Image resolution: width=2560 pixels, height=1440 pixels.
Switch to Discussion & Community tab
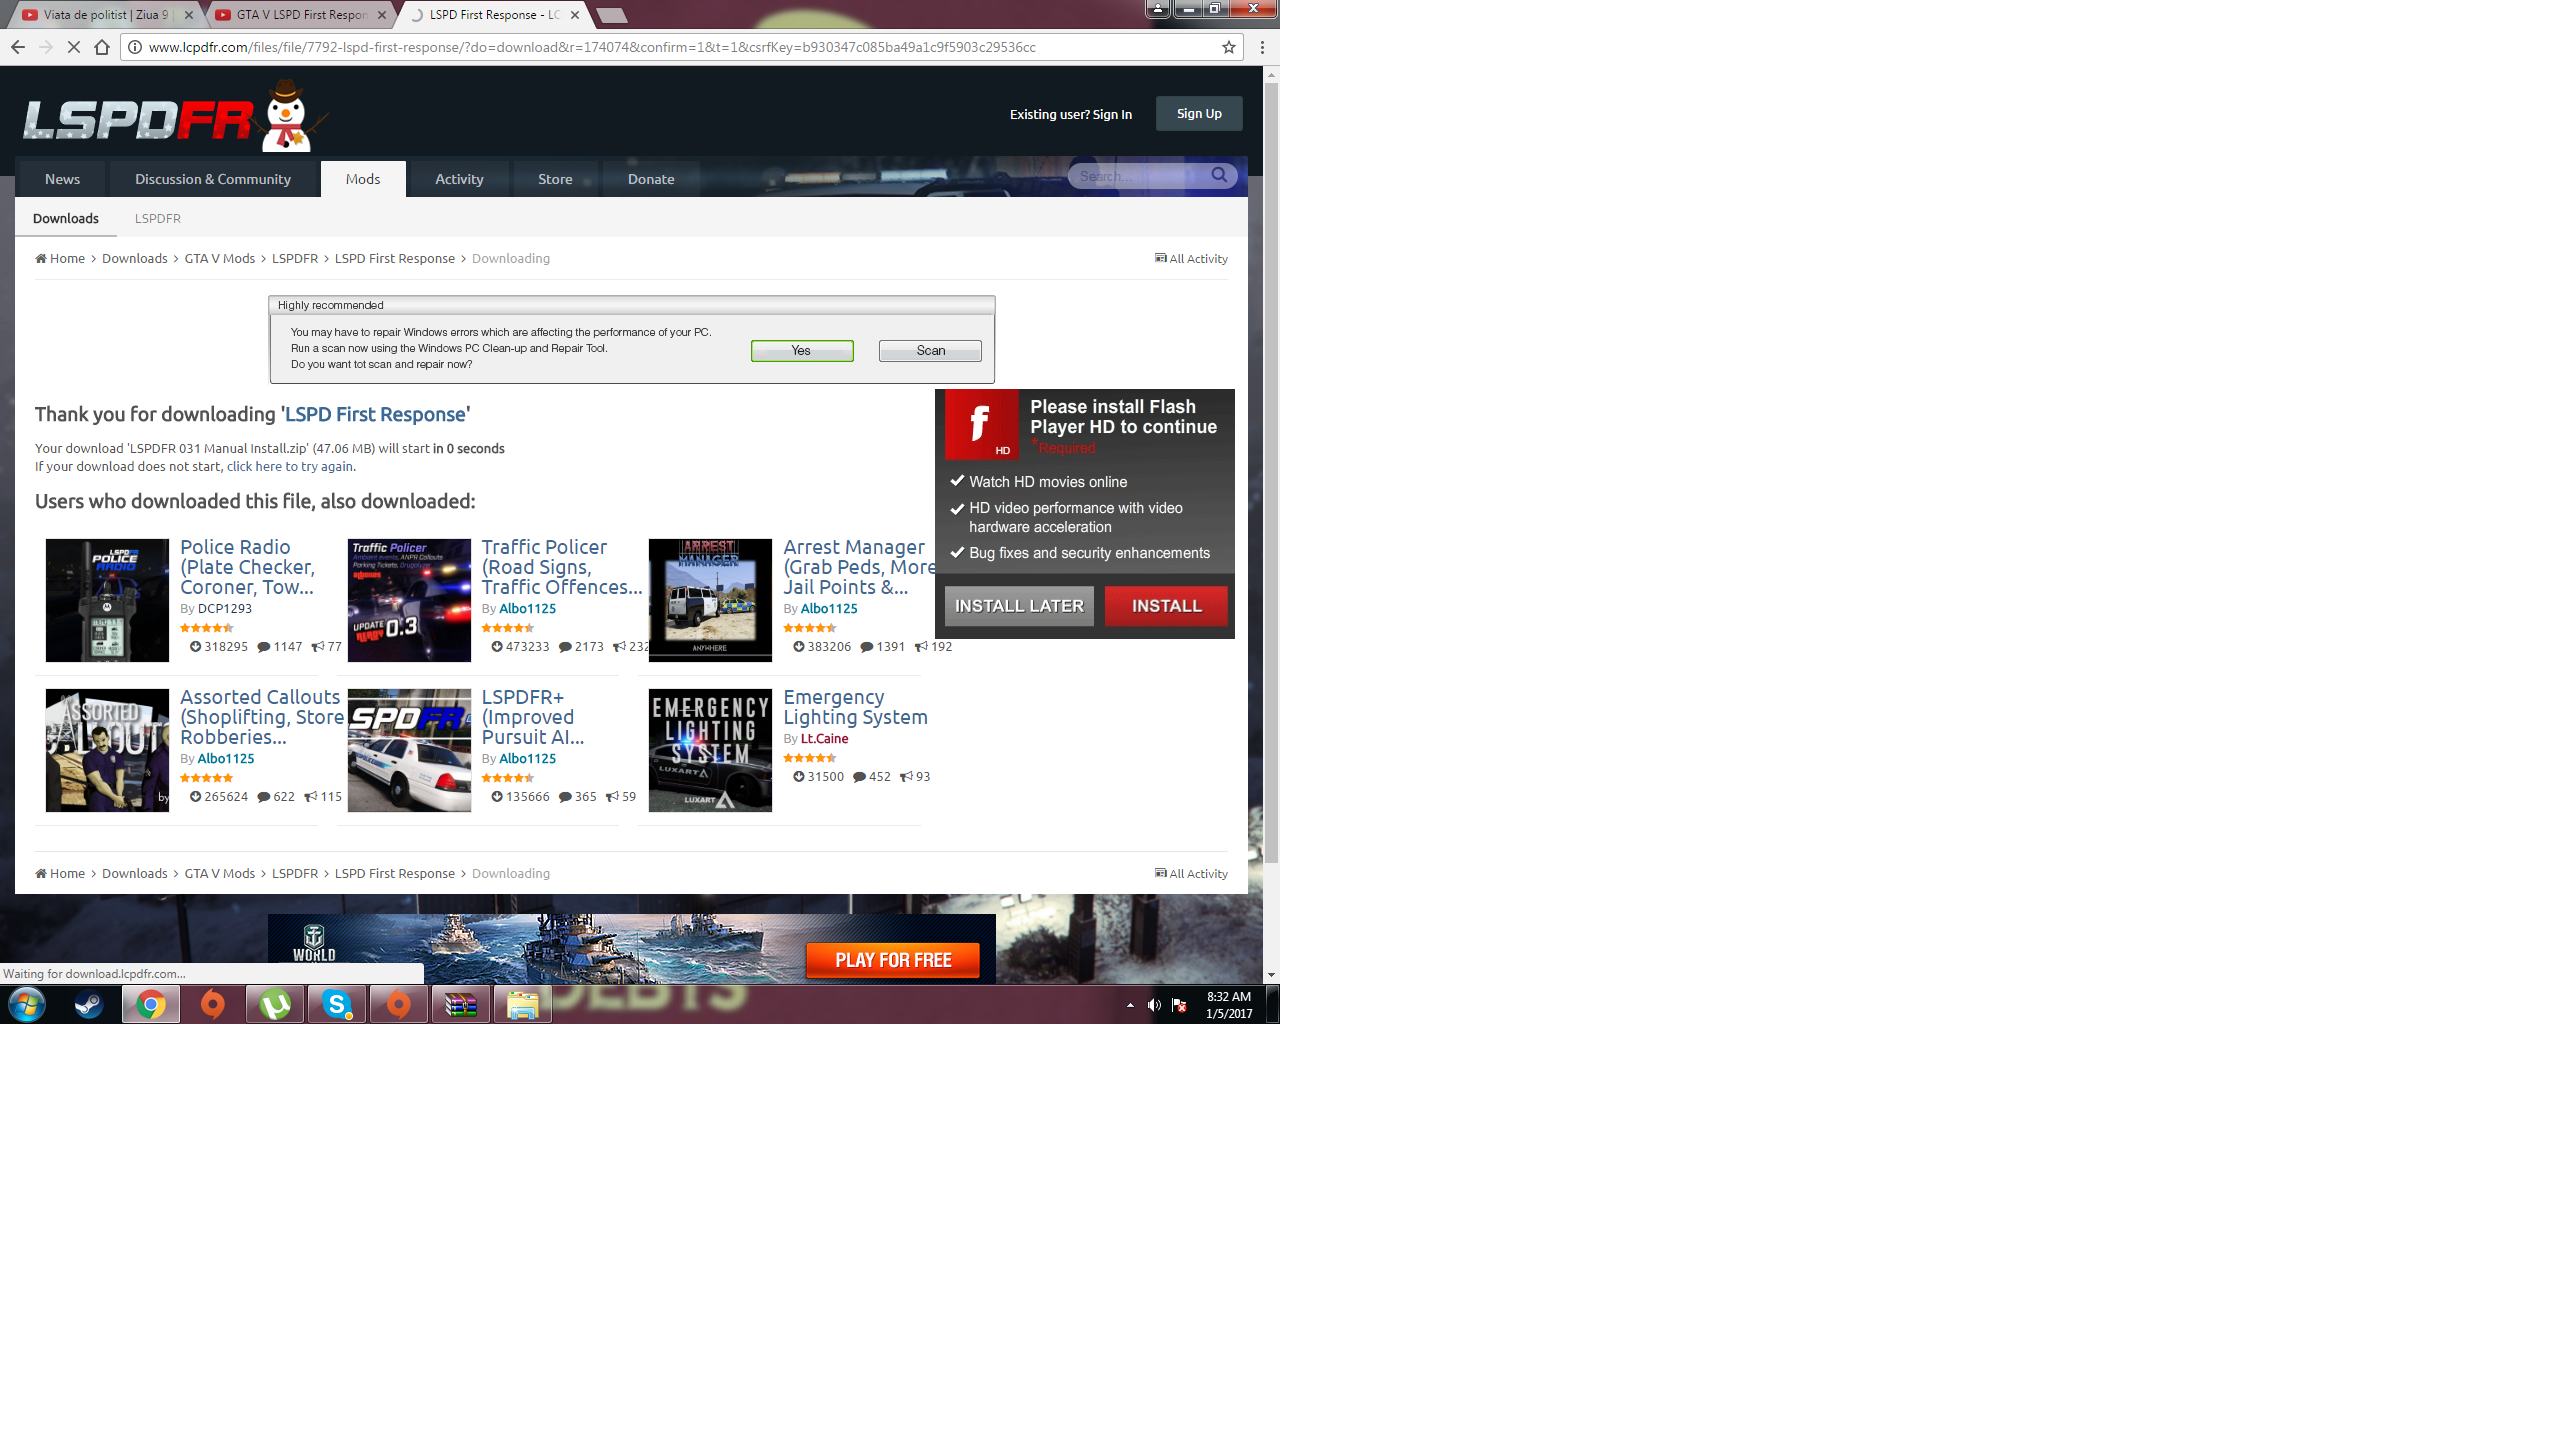[x=212, y=179]
